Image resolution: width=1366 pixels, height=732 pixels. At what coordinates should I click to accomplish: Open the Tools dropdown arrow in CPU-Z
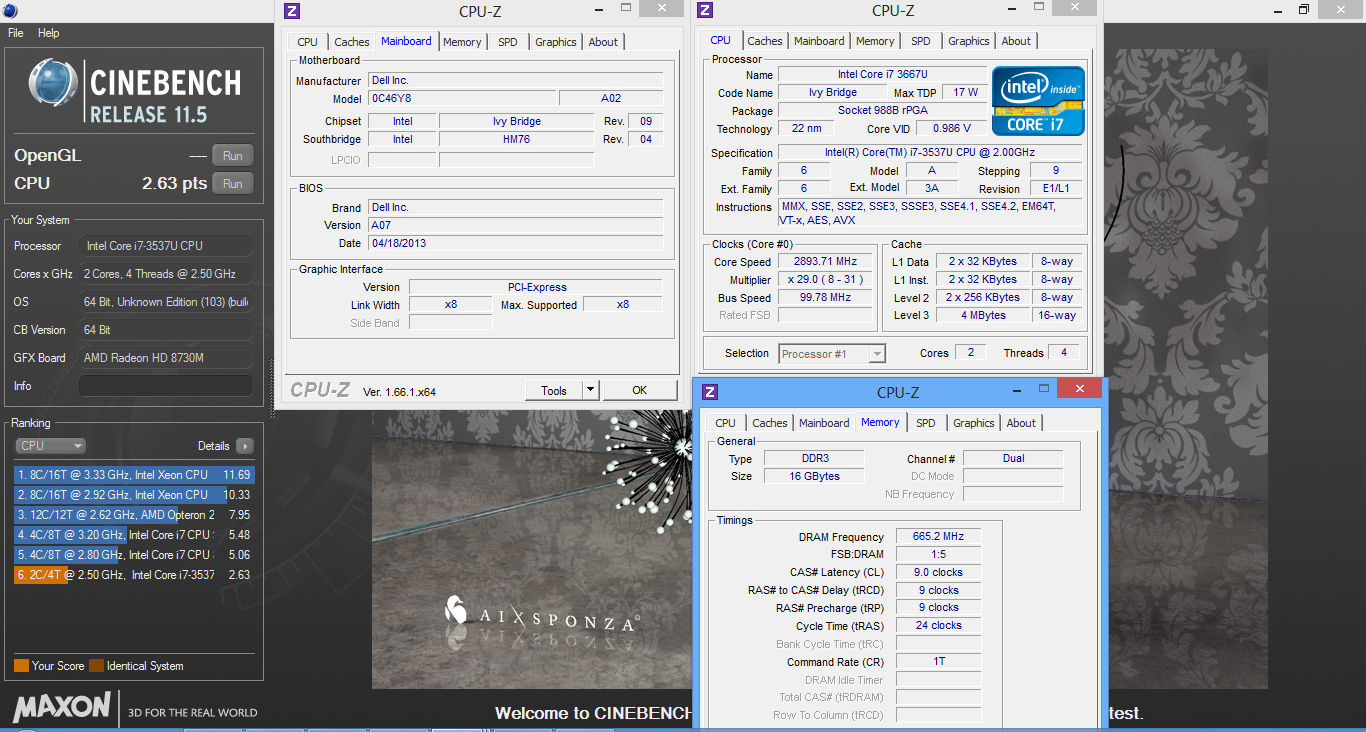coord(590,391)
